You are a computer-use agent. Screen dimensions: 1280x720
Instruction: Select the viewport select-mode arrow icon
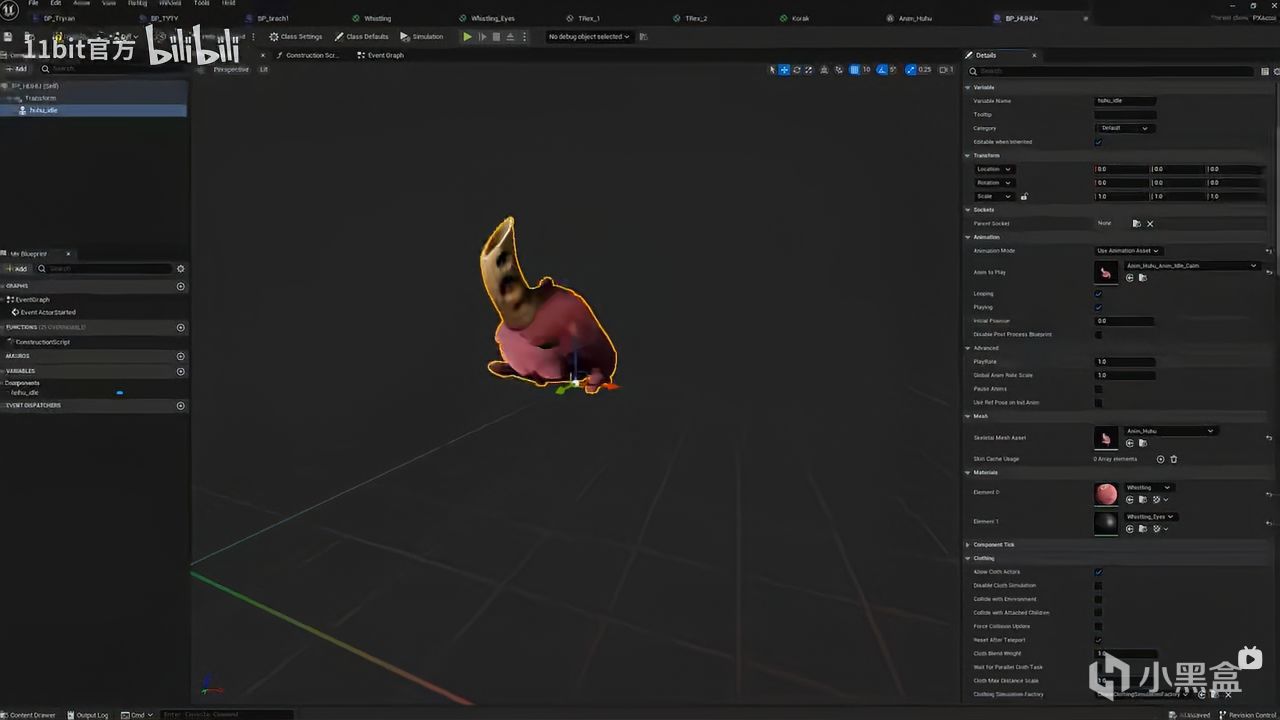772,70
